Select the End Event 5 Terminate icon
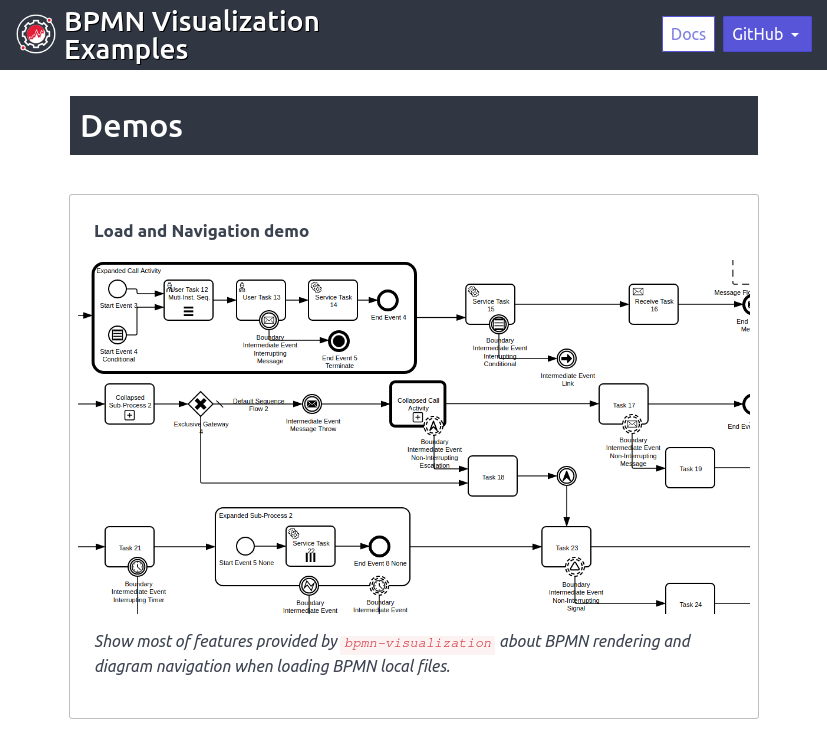The height and width of the screenshot is (729, 827). click(x=339, y=341)
